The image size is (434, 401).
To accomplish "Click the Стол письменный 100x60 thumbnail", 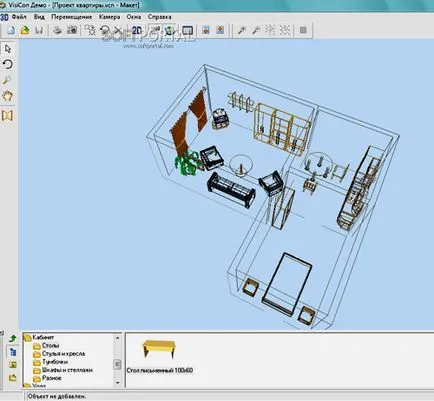I will 159,349.
